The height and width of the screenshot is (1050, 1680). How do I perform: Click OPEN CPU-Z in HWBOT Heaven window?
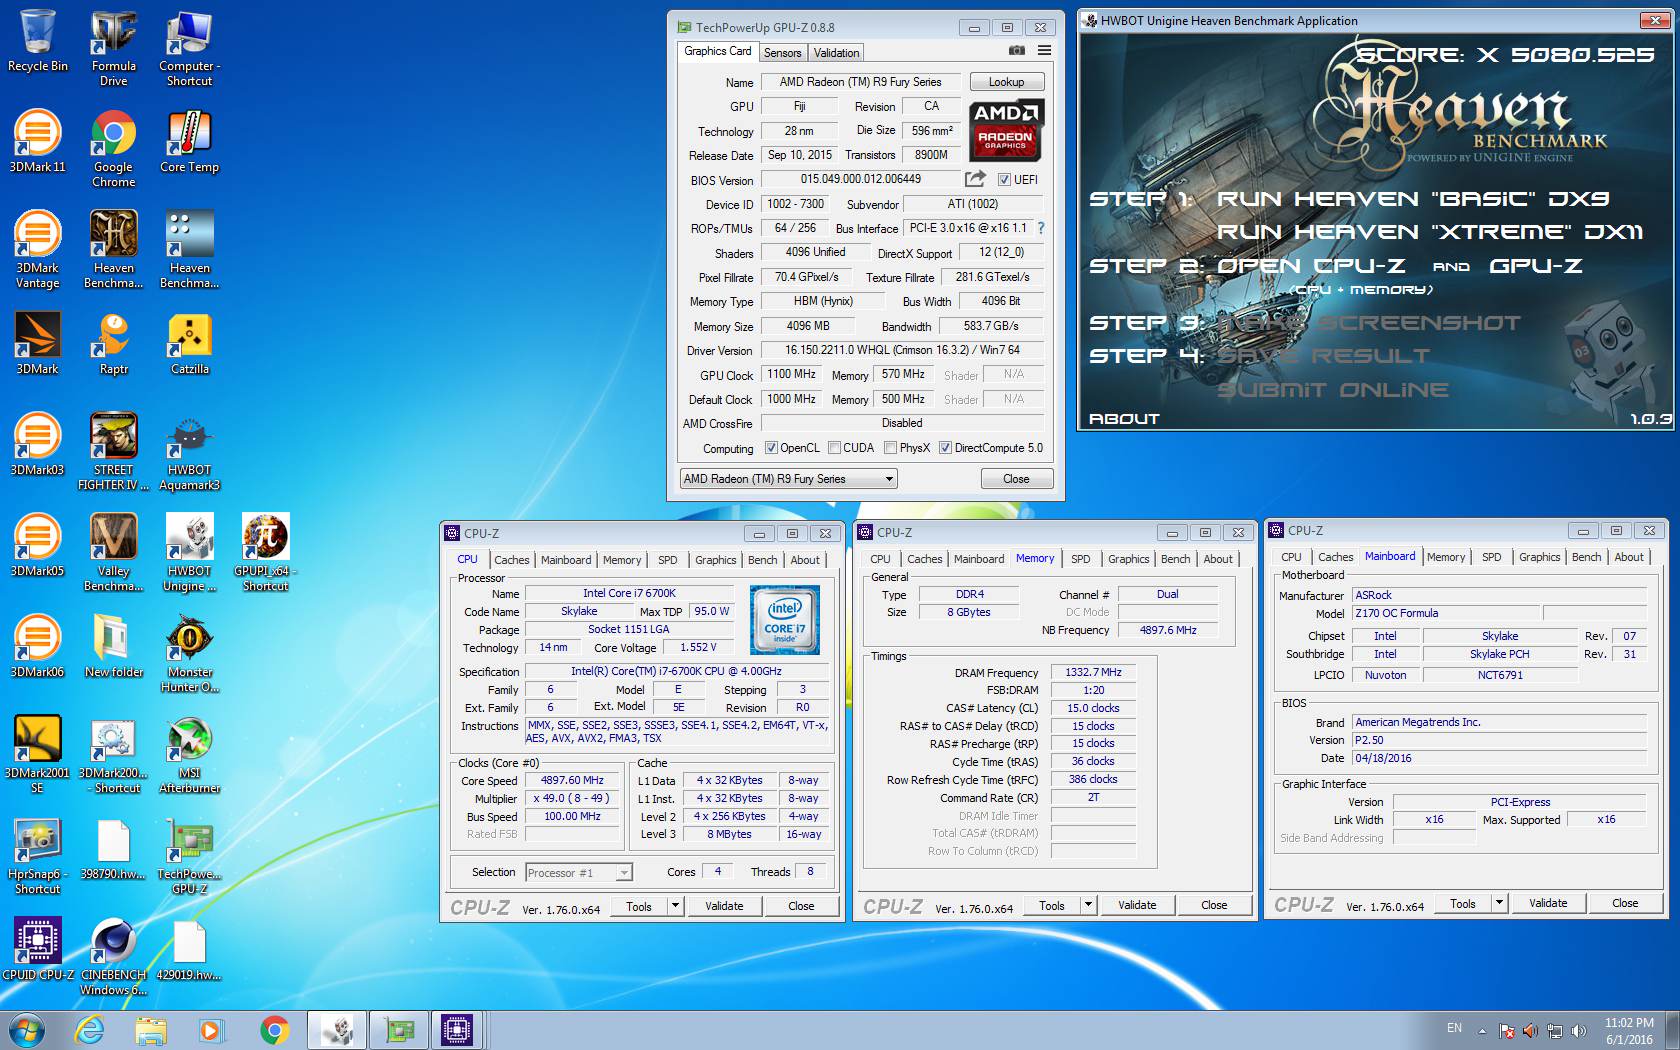[1311, 266]
